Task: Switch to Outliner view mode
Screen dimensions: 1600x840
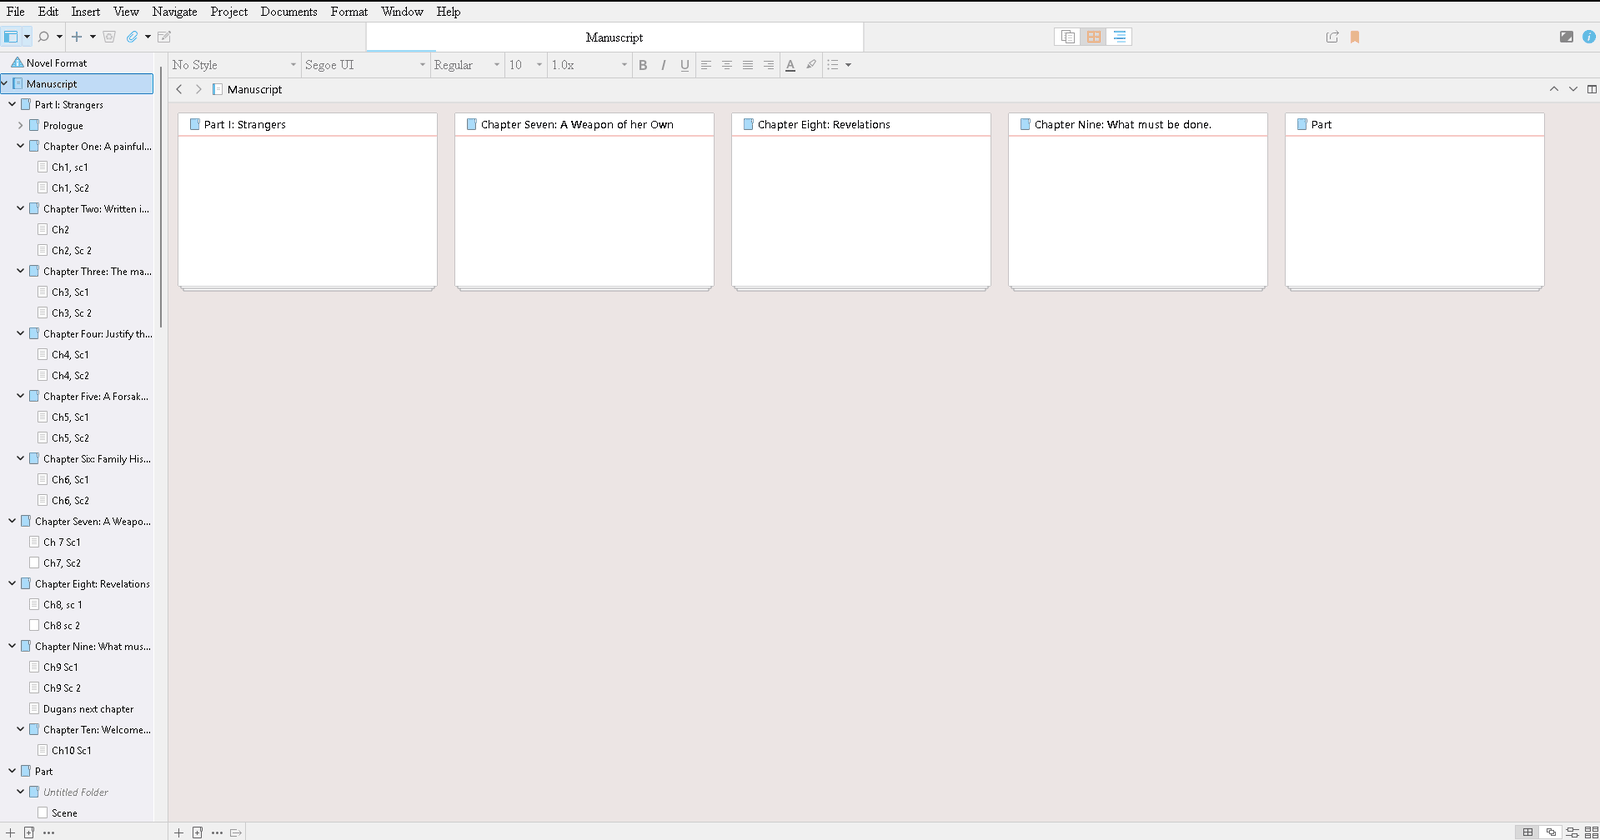Action: pyautogui.click(x=1120, y=37)
